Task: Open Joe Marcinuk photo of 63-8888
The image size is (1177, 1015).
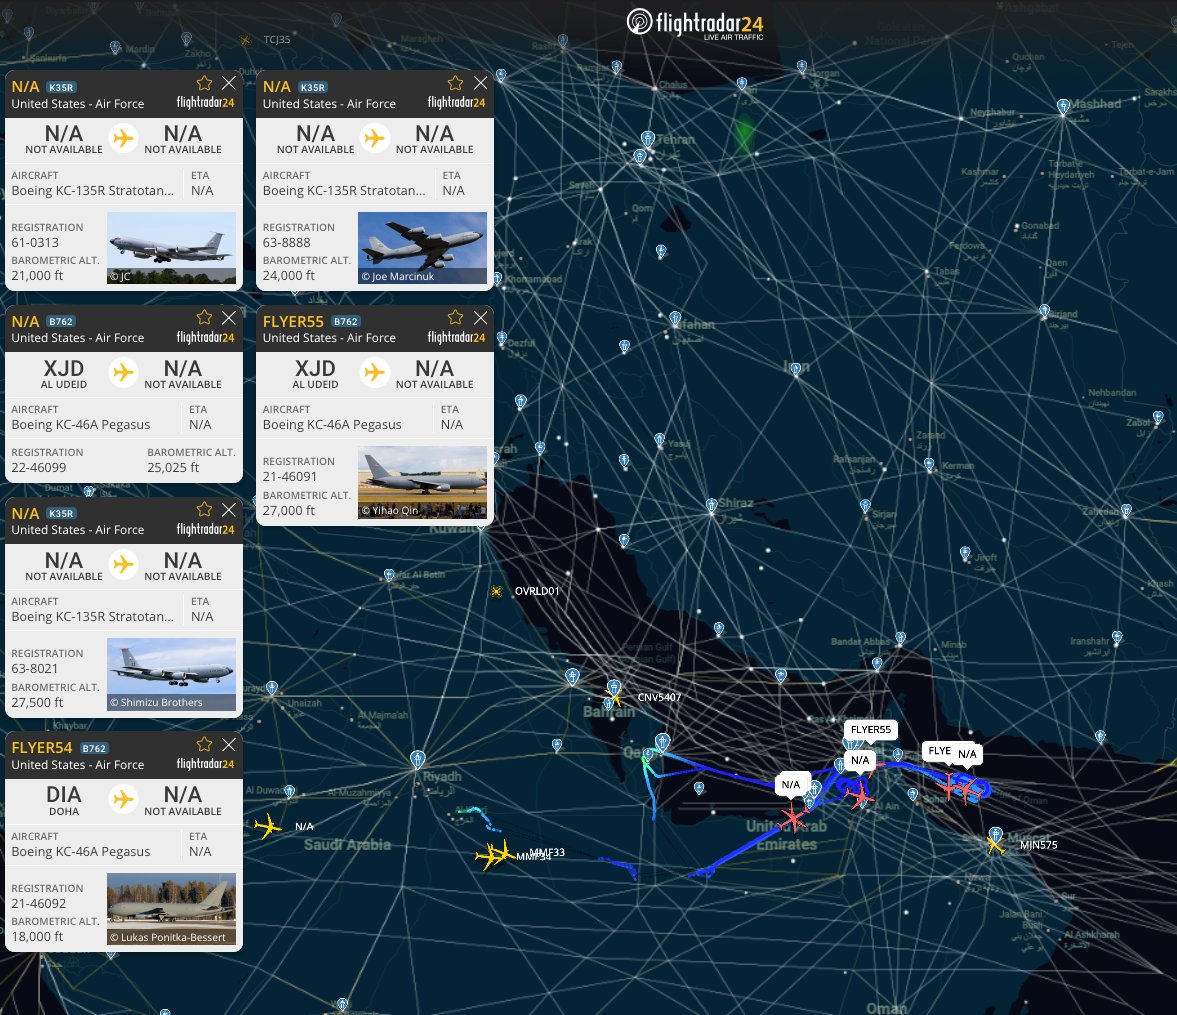Action: coord(423,248)
